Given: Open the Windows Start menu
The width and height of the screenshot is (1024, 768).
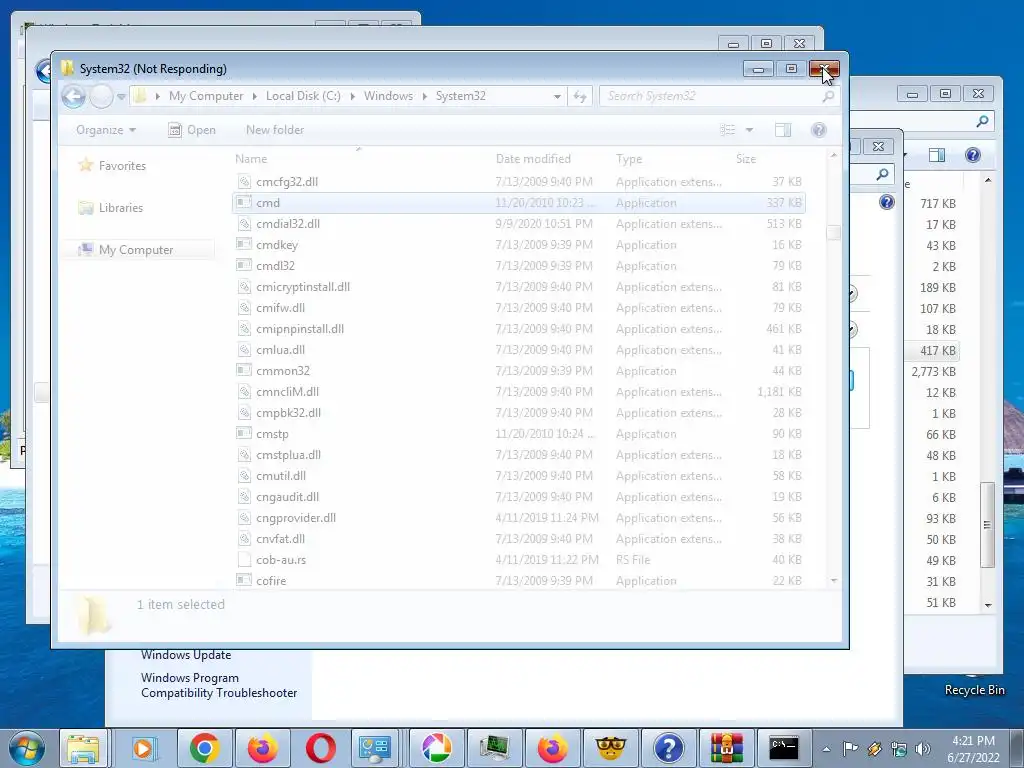Looking at the screenshot, I should click(x=25, y=748).
